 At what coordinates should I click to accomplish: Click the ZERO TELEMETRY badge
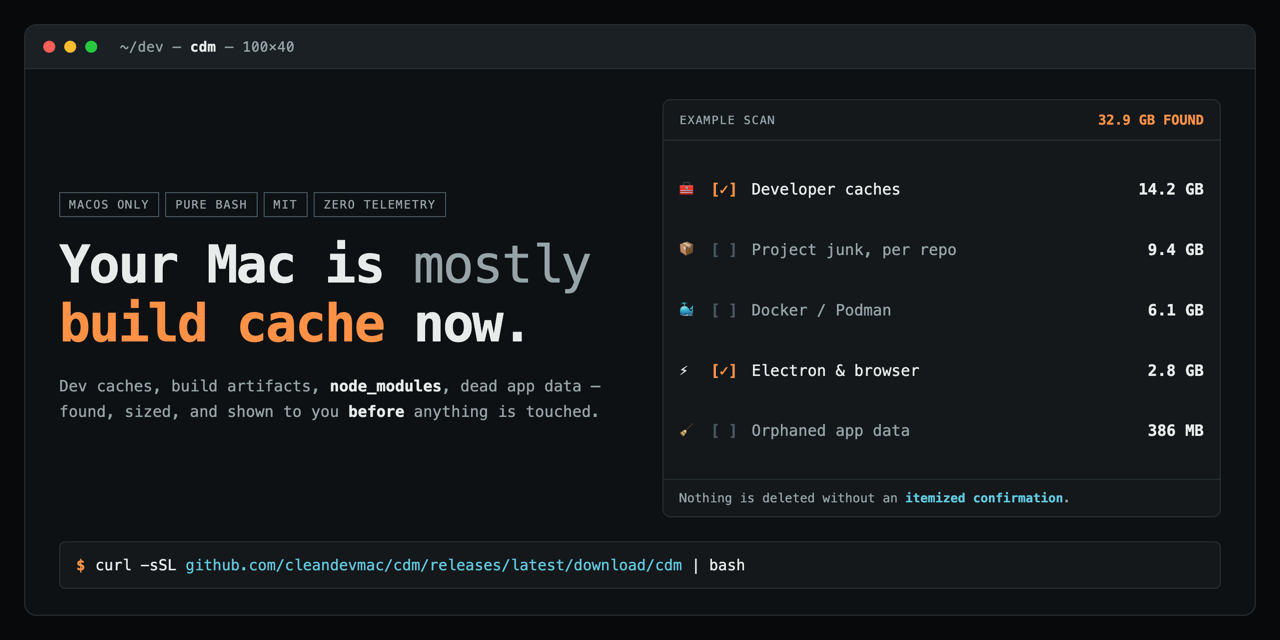click(379, 204)
